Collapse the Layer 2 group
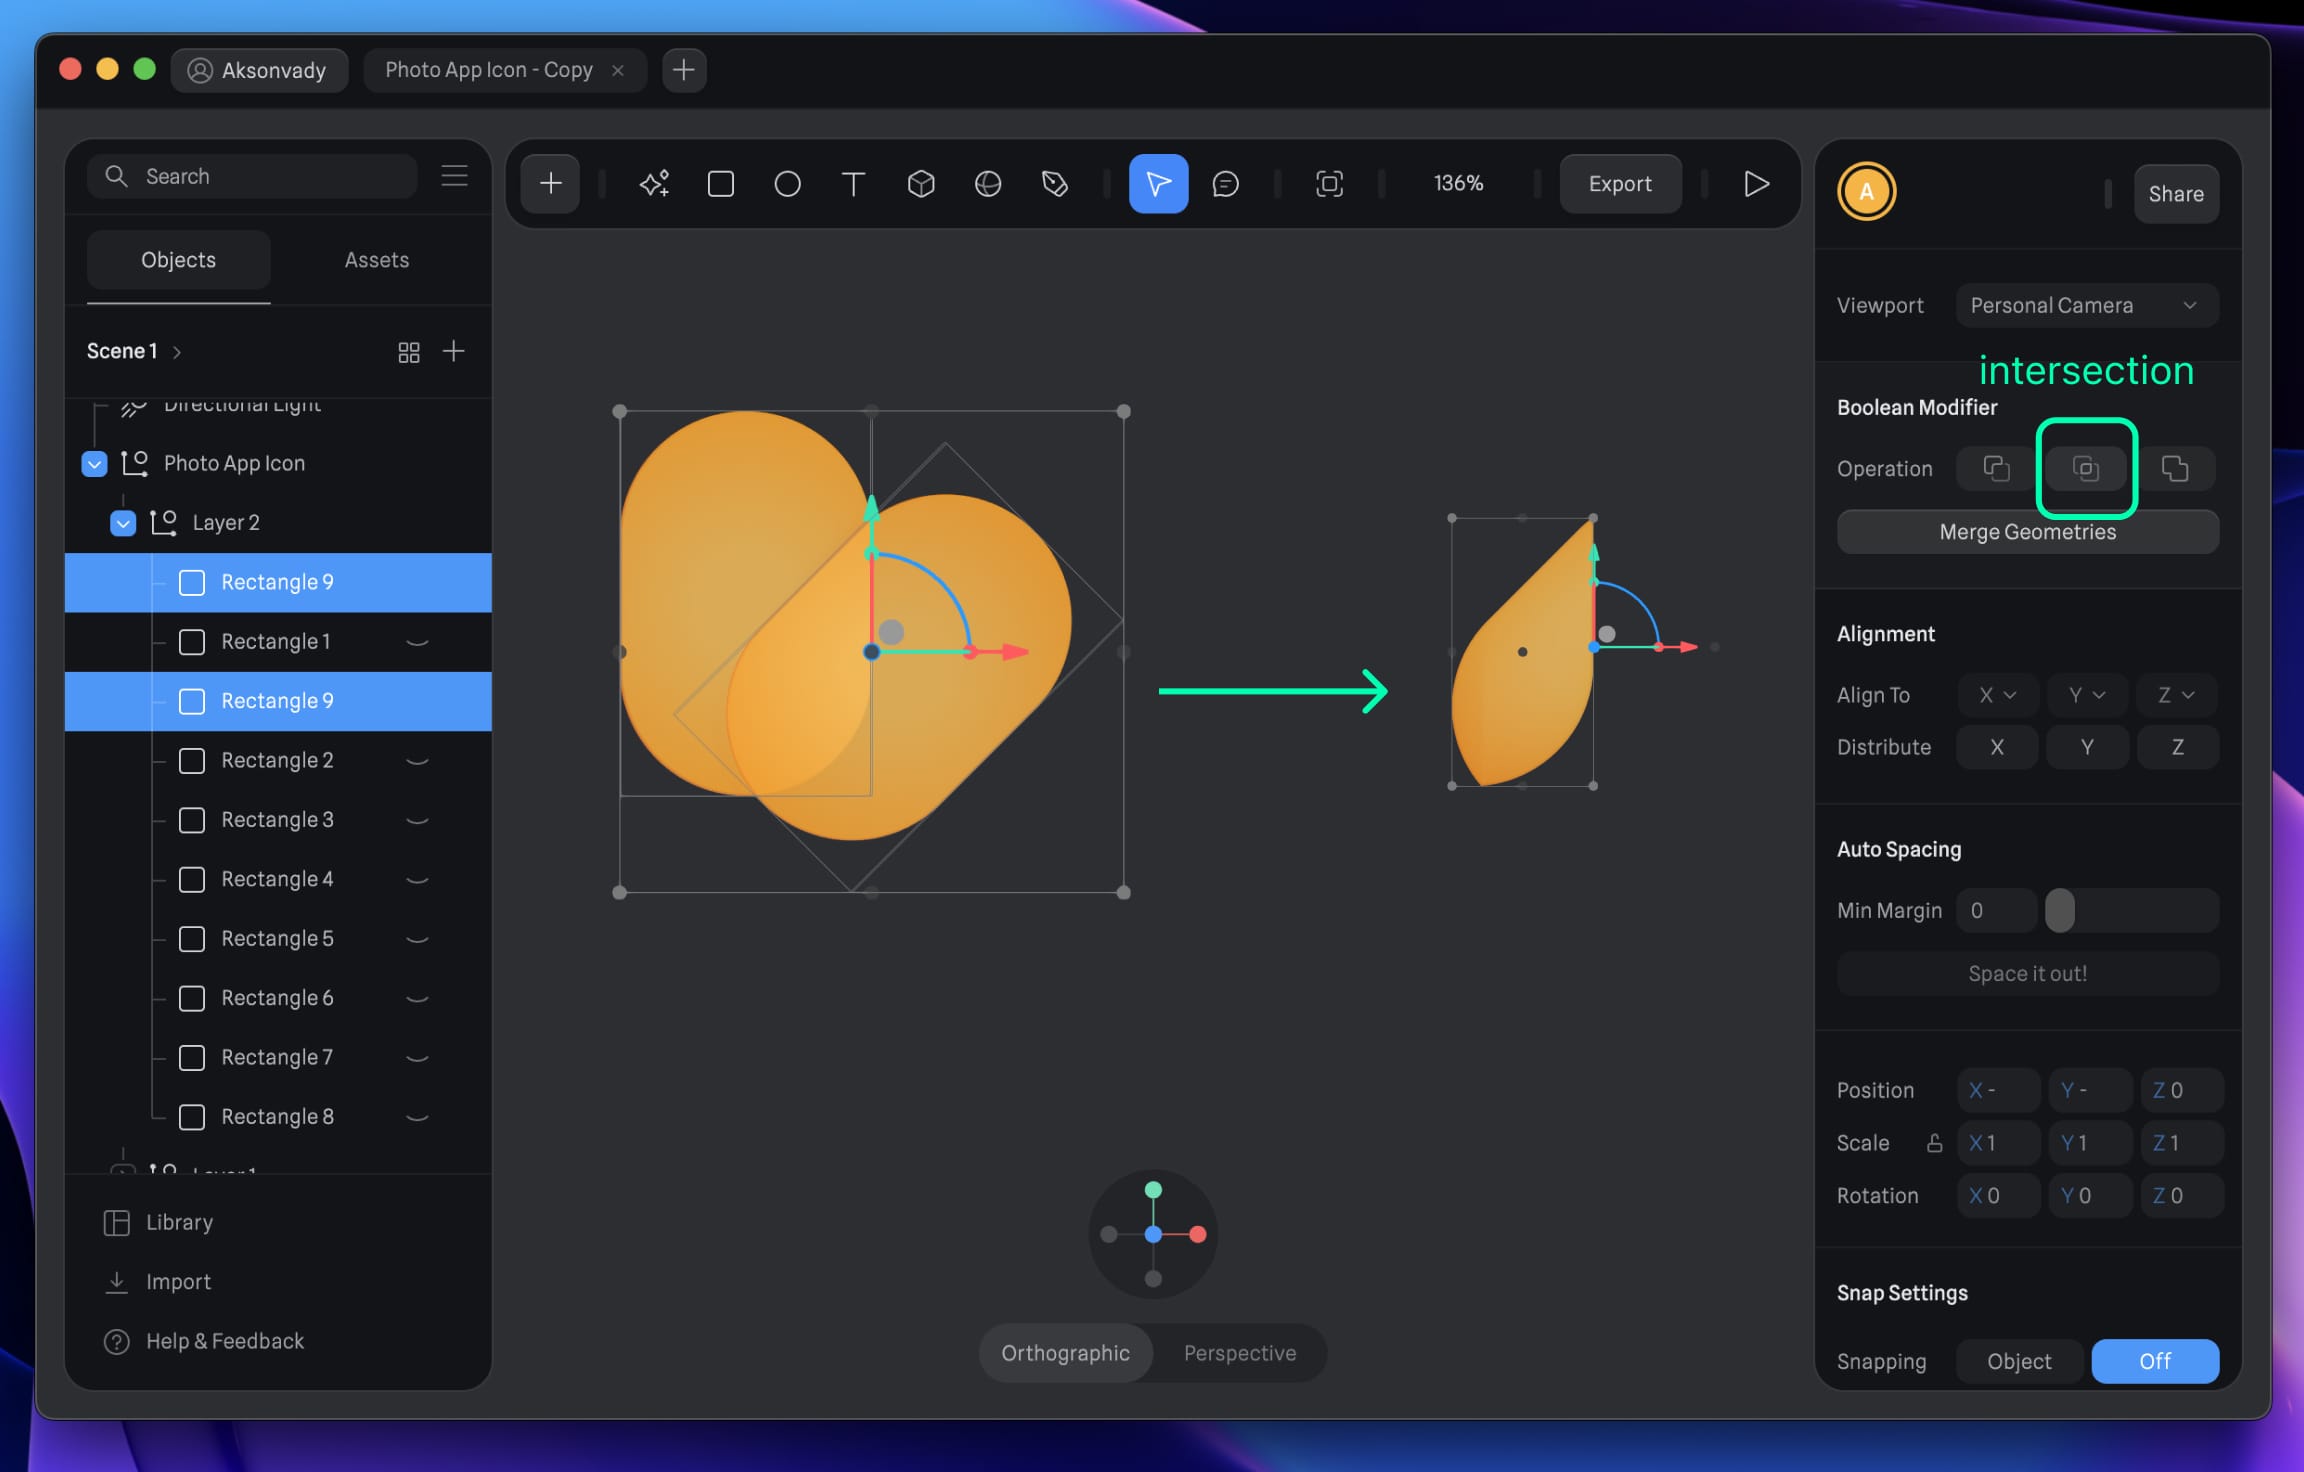Viewport: 2304px width, 1472px height. (123, 523)
